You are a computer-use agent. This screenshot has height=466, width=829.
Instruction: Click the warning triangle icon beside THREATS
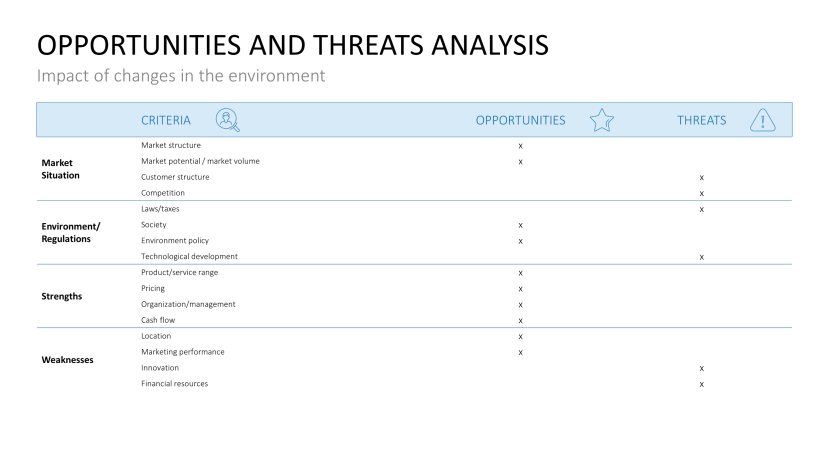click(x=762, y=120)
